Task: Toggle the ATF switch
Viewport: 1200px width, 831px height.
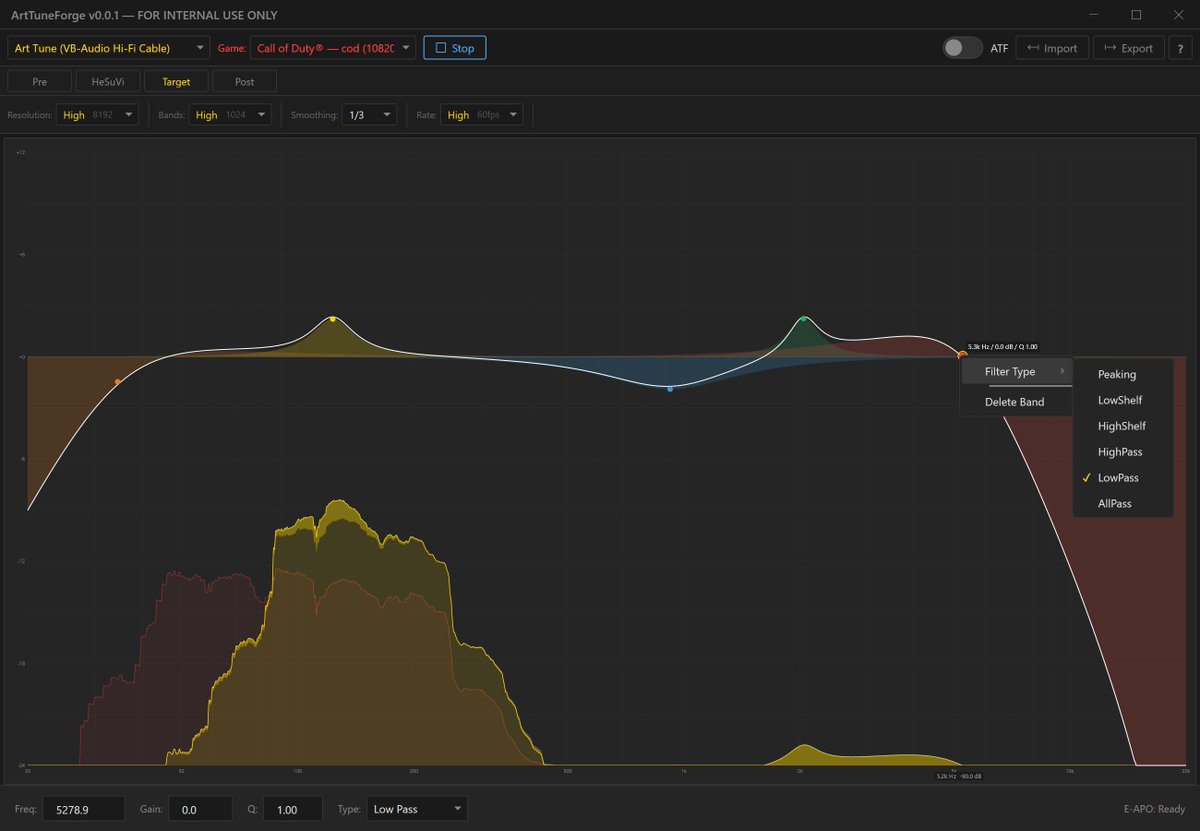Action: click(x=962, y=48)
